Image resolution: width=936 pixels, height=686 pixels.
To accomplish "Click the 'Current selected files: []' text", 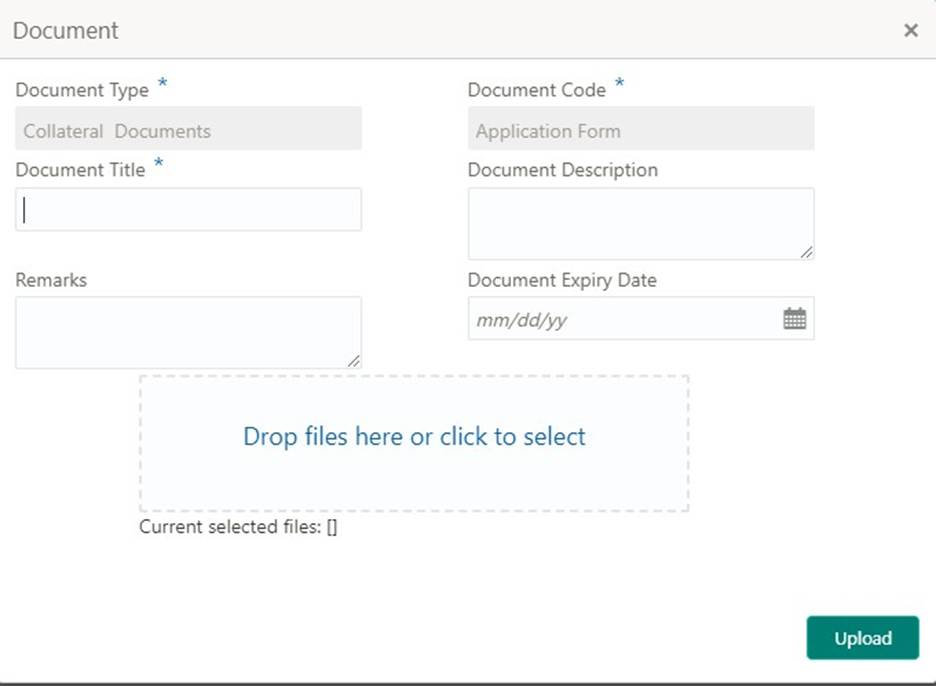I will (x=238, y=527).
